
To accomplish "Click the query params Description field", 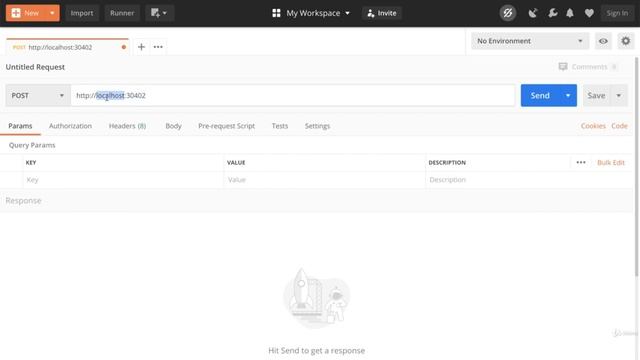I will 529,180.
